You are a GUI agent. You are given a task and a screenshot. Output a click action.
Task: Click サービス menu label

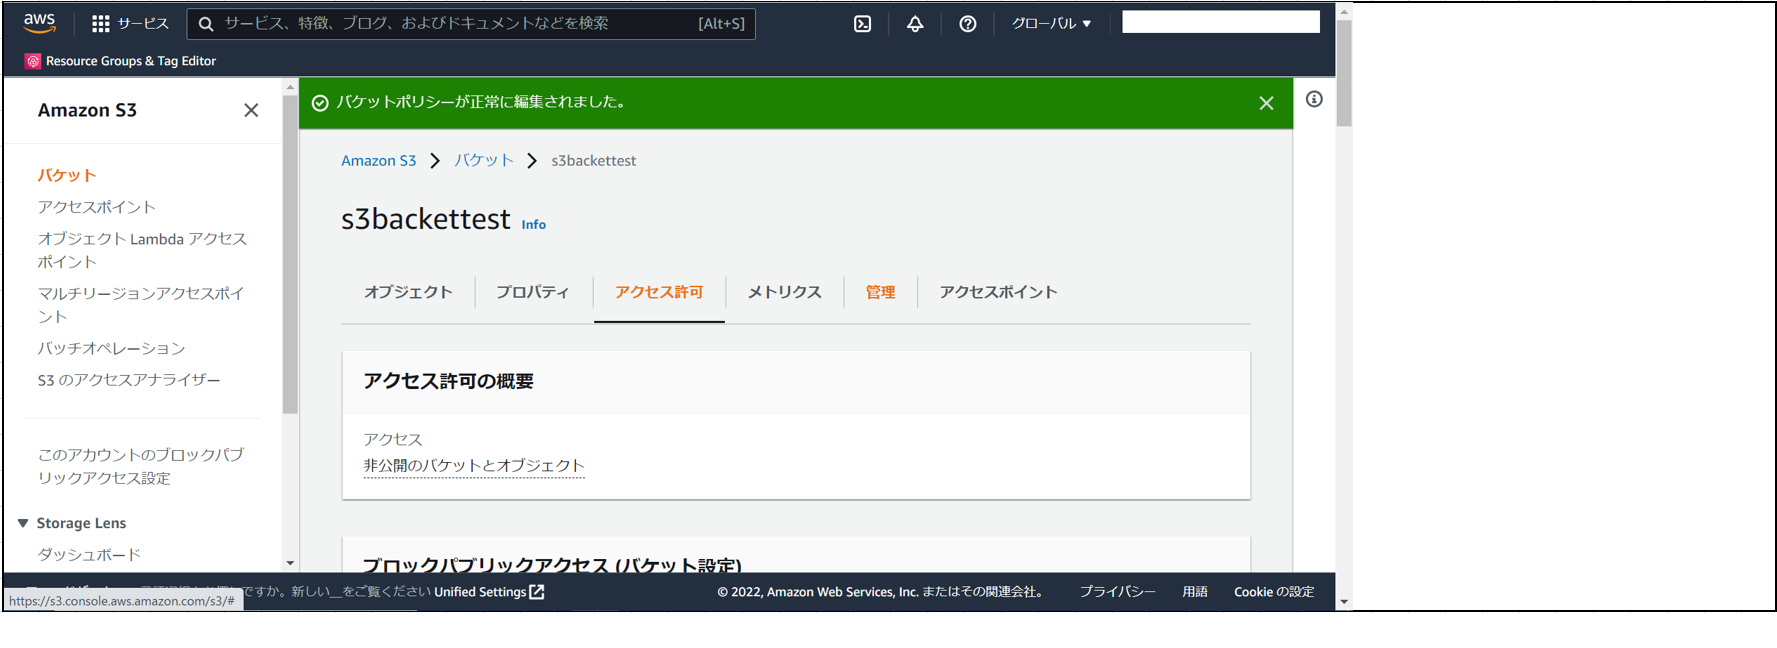143,23
